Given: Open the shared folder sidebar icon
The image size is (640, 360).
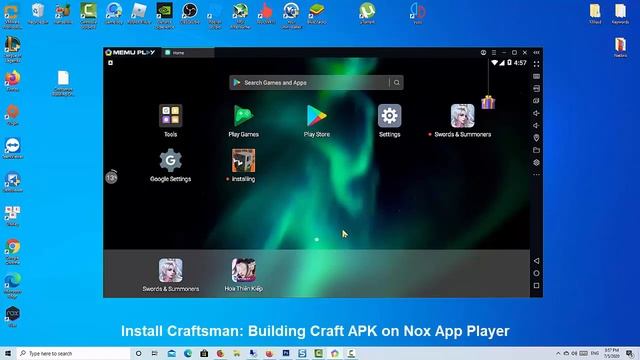Looking at the screenshot, I should click(x=536, y=150).
